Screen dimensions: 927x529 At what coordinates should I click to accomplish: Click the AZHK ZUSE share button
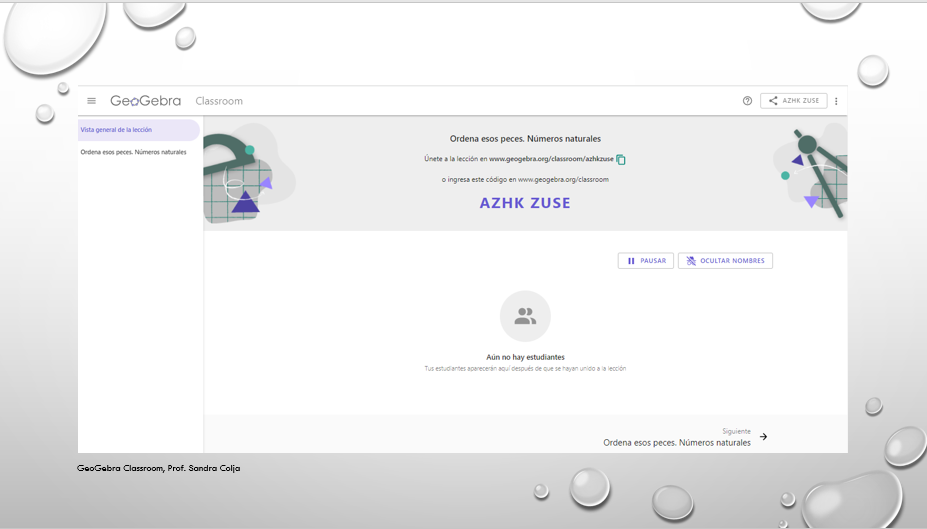tap(793, 101)
